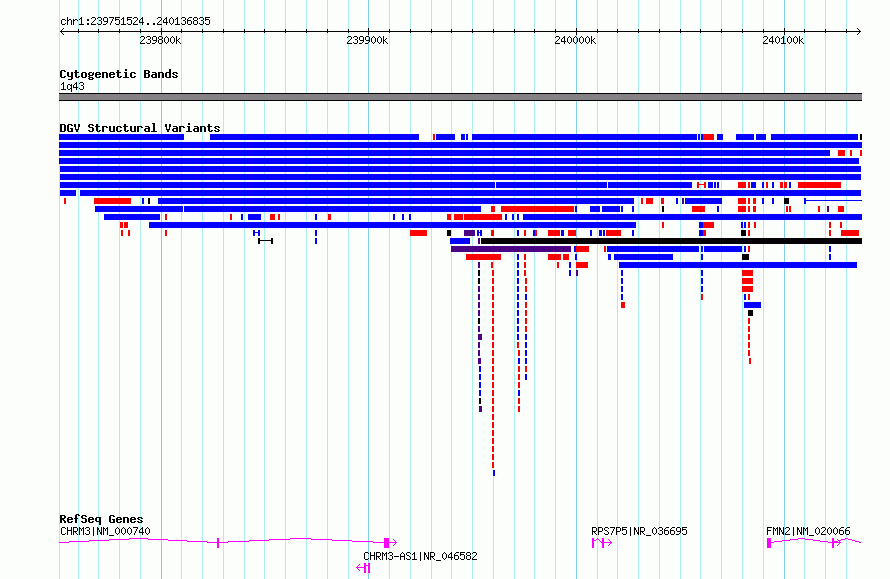Click the 239800k ruler label
This screenshot has height=579, width=890.
160,40
